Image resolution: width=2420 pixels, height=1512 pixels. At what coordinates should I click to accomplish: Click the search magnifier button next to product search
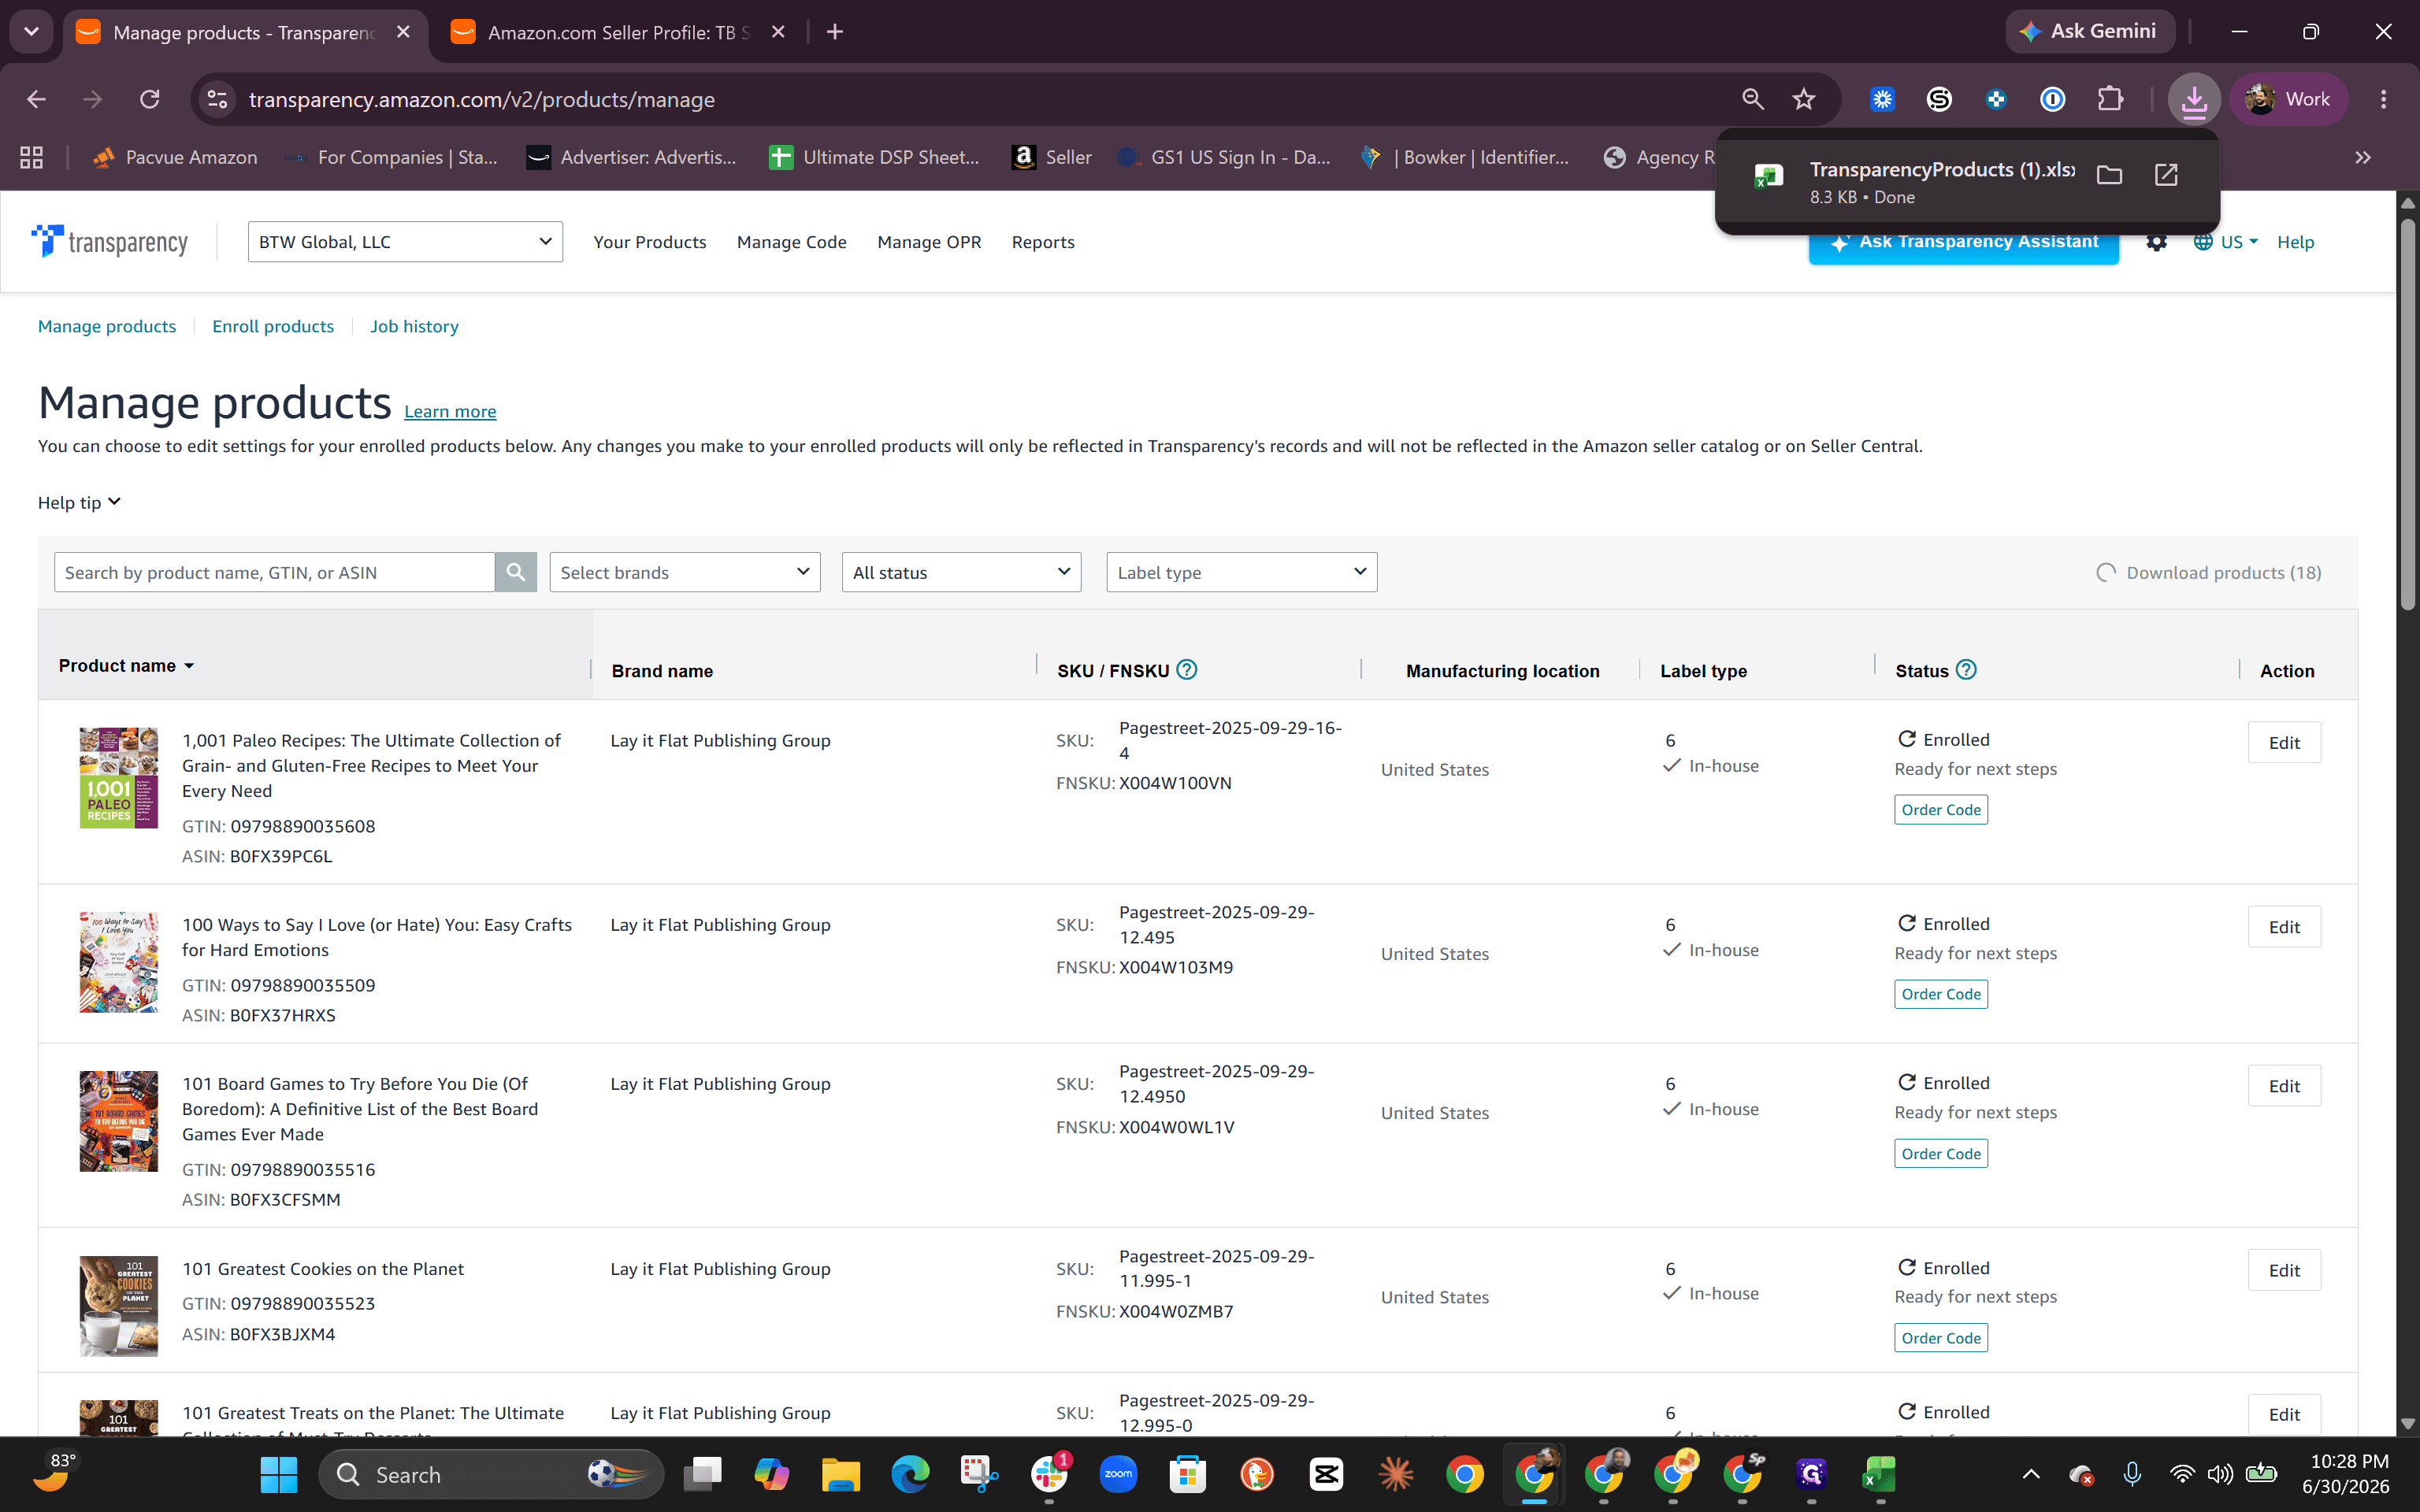coord(515,572)
